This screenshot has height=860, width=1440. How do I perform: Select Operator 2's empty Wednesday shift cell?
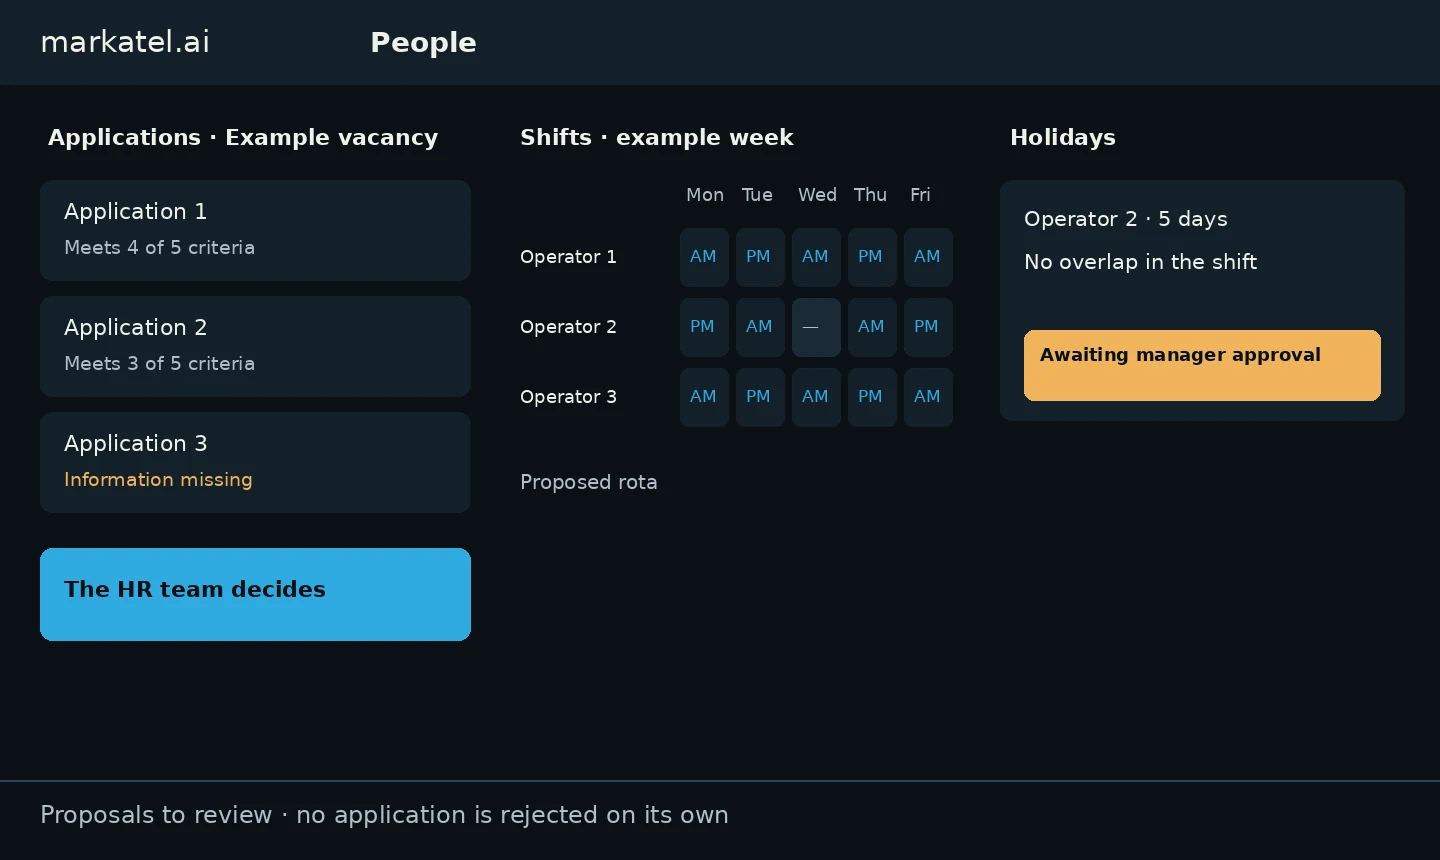tap(816, 327)
